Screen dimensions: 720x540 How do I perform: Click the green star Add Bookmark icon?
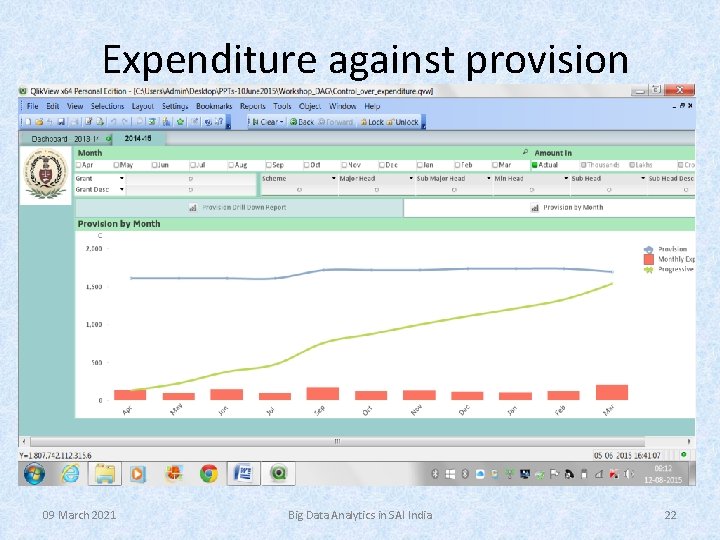(180, 122)
